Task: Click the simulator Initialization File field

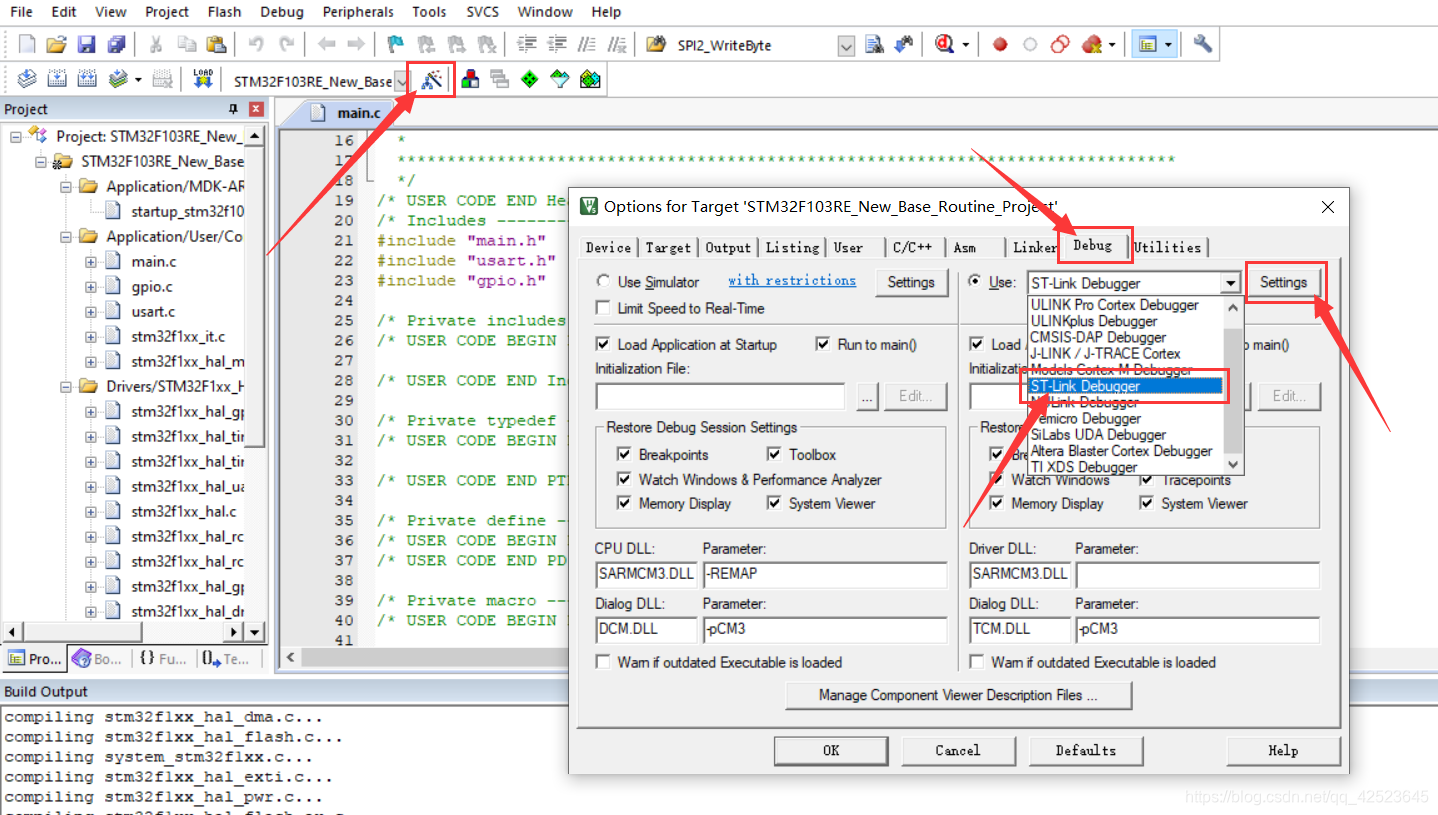Action: pyautogui.click(x=721, y=396)
